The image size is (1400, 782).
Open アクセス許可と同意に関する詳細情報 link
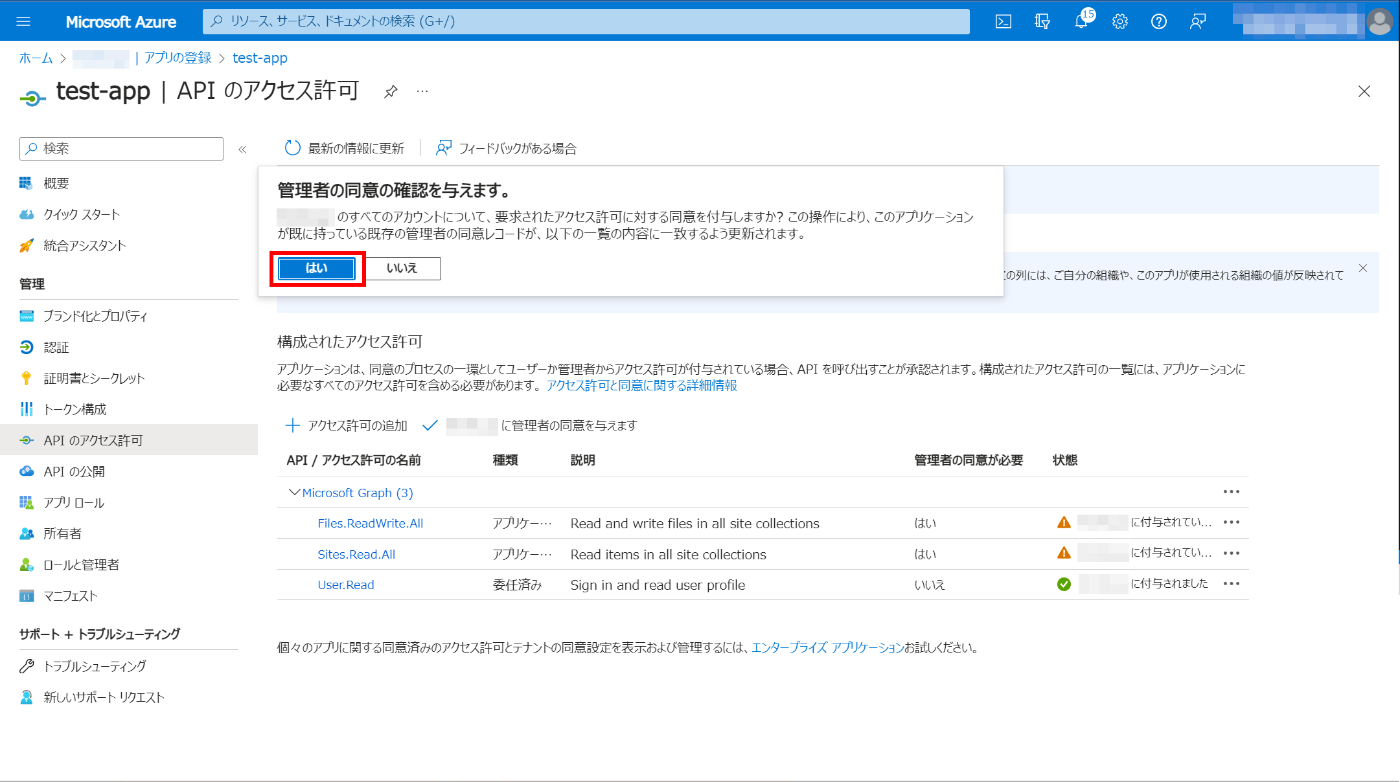[x=642, y=385]
